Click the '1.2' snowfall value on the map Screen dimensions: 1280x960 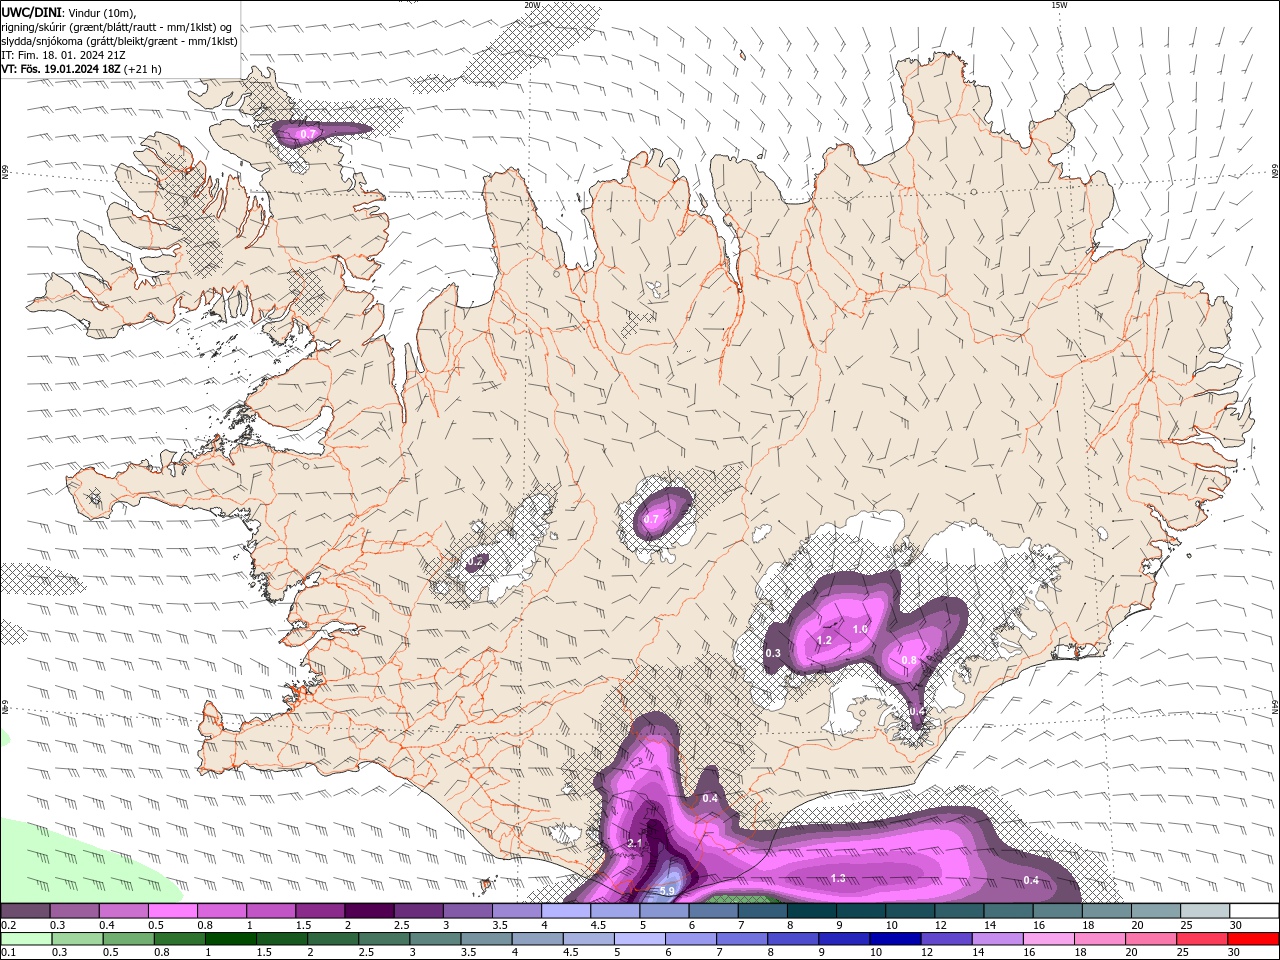(x=824, y=640)
